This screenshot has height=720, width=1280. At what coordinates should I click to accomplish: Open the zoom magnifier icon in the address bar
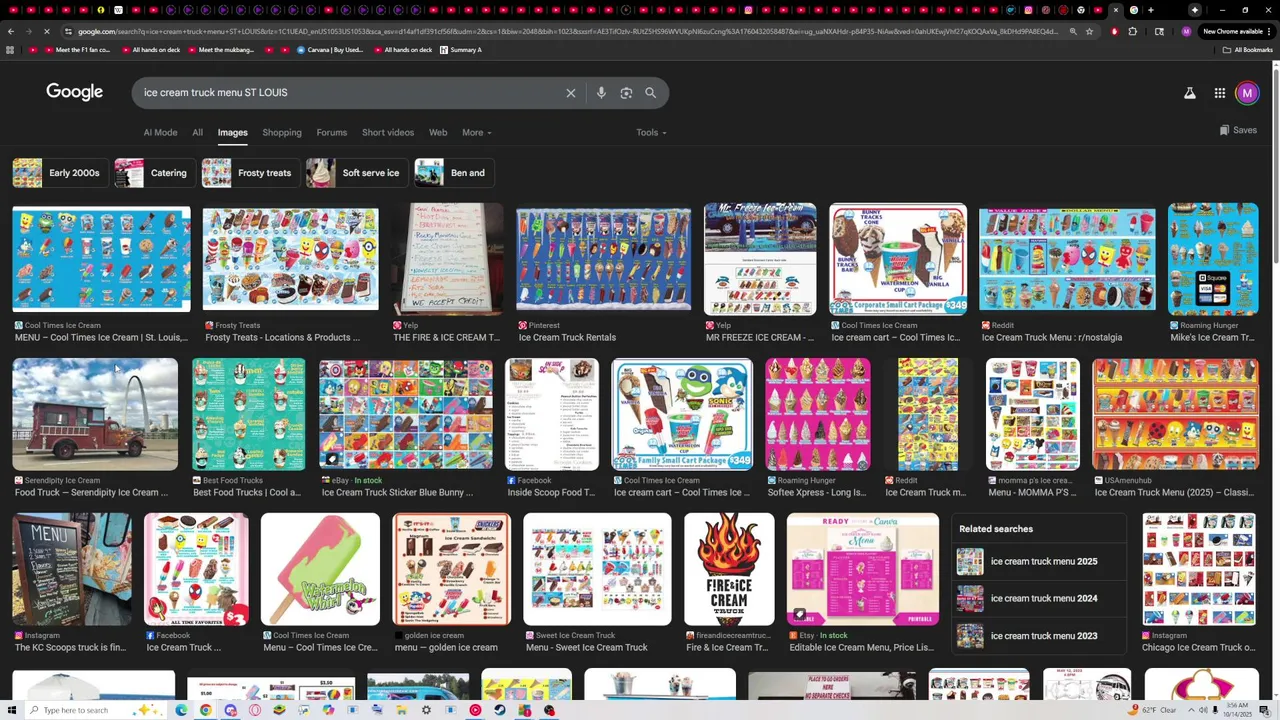[x=1073, y=31]
